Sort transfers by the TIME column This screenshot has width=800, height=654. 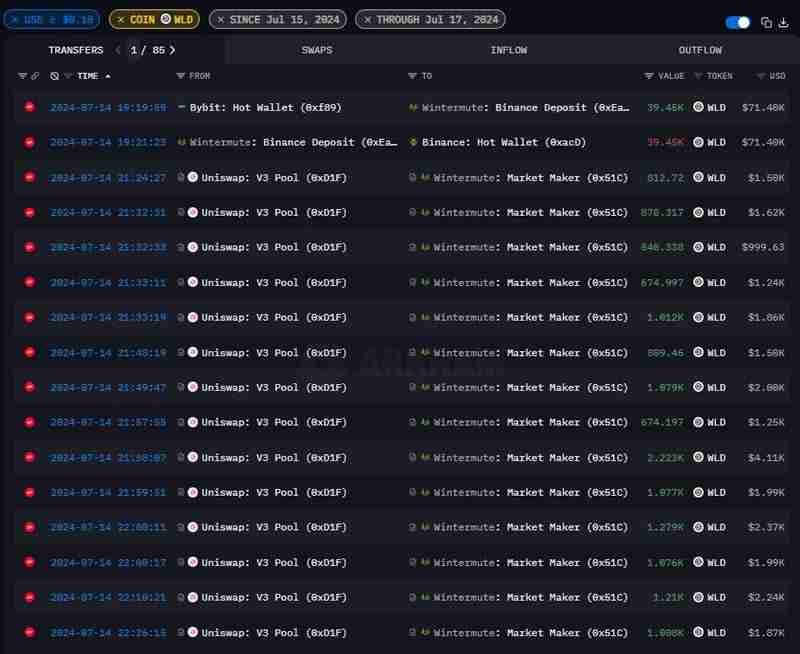(88, 76)
